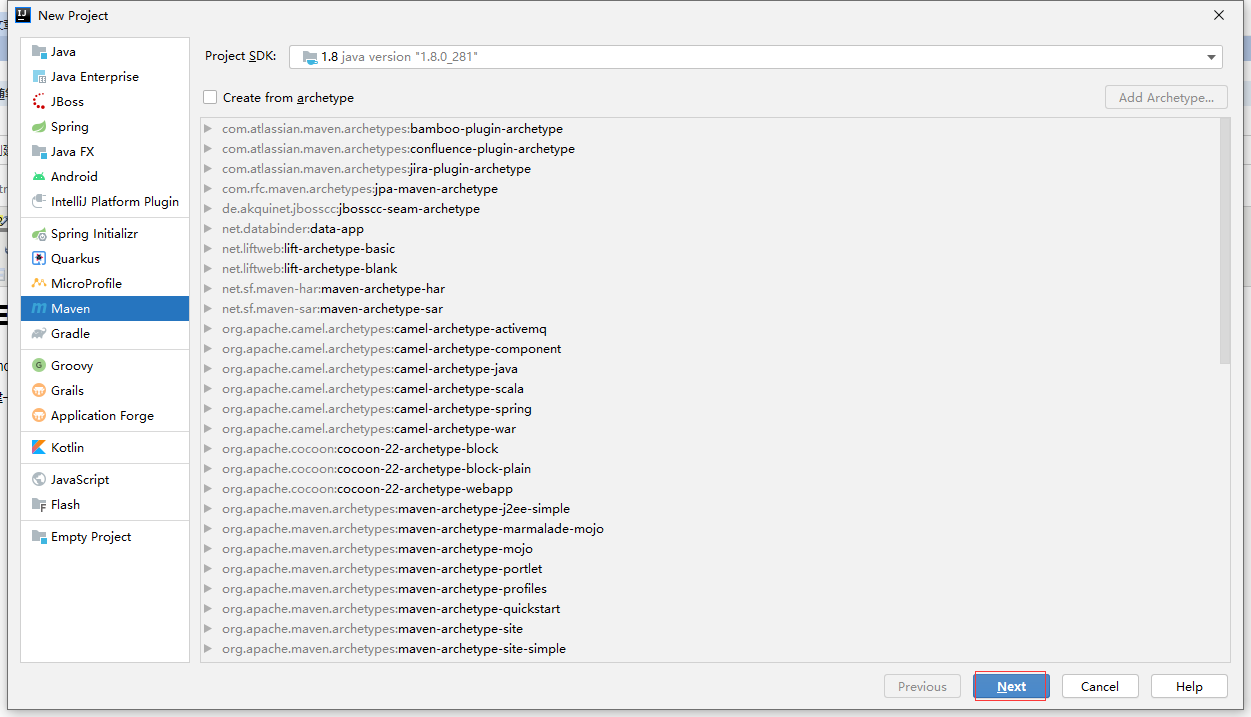Click the Flash folder icon
Screen dimensions: 1251x717
[39, 505]
